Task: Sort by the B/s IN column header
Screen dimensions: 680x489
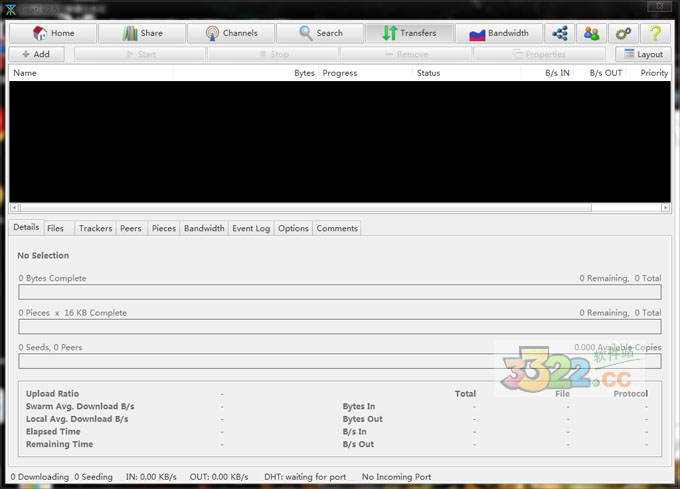Action: [x=547, y=73]
